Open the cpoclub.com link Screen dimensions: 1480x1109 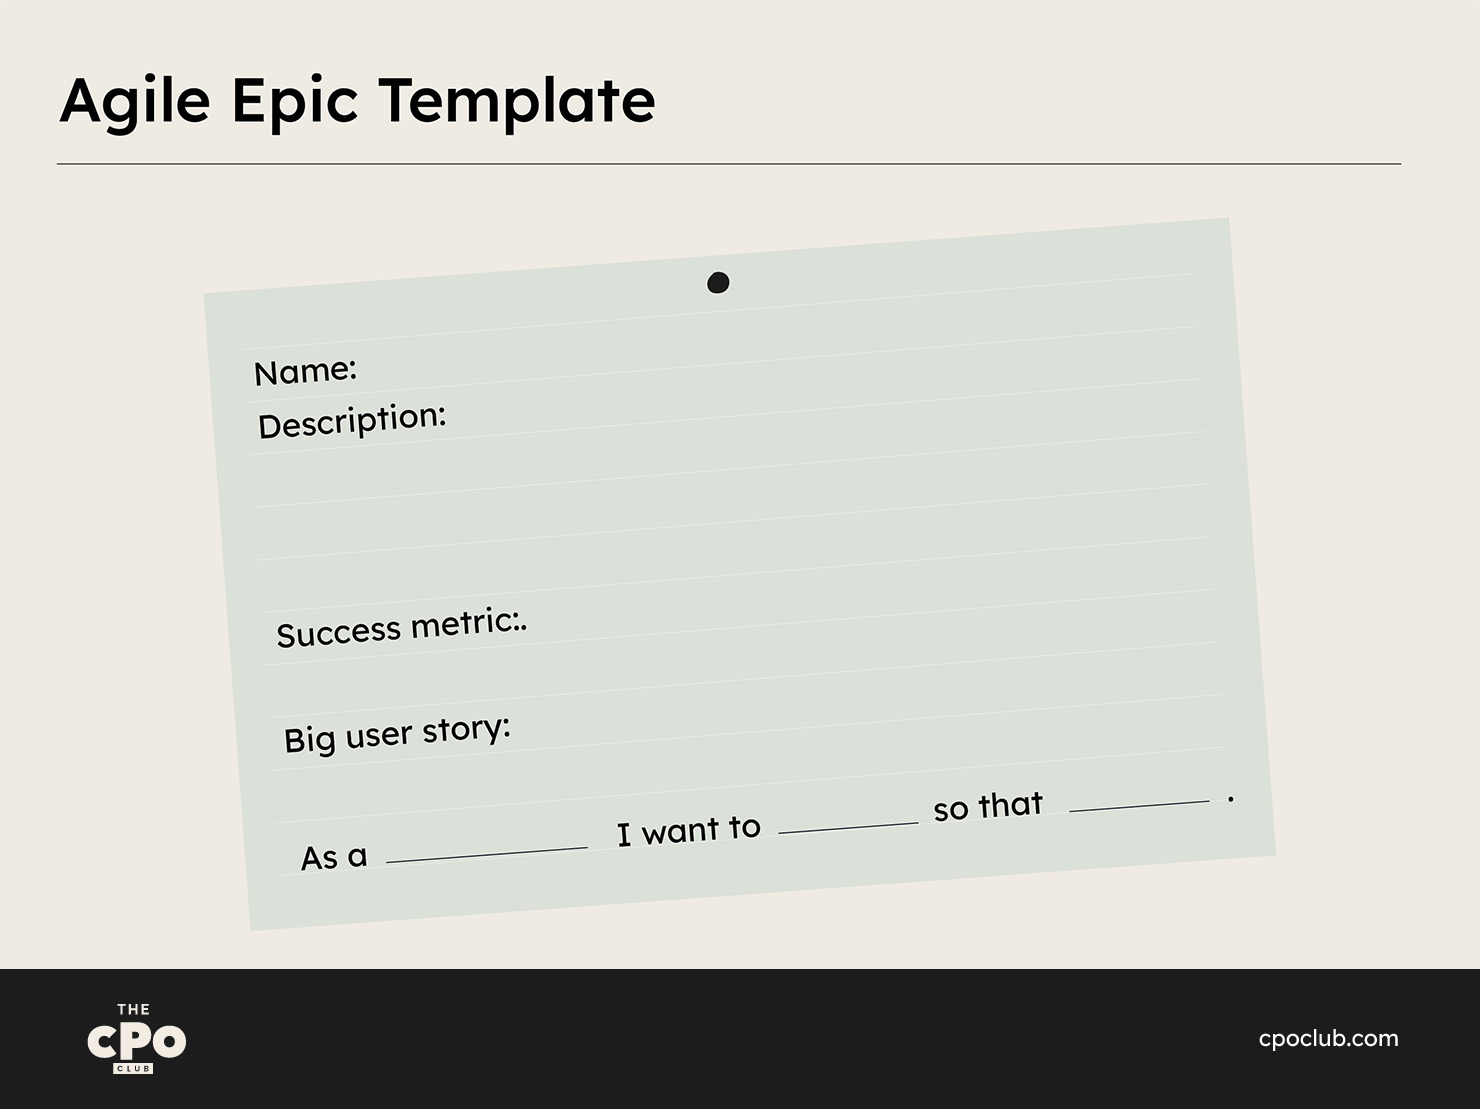point(1328,1038)
